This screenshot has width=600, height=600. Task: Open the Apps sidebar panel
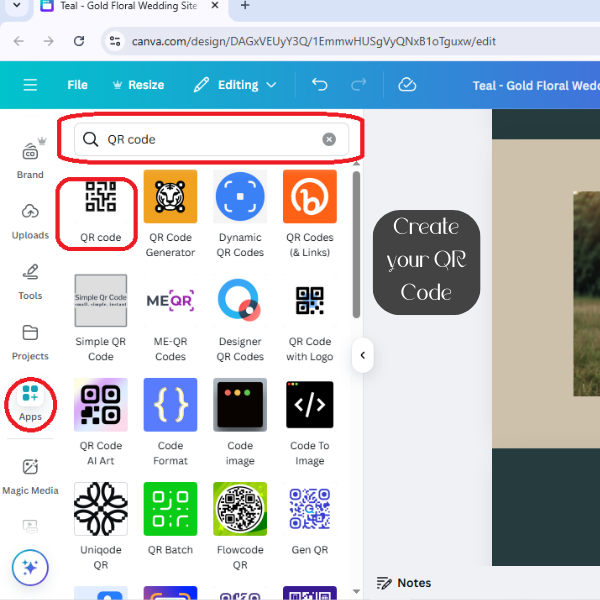[x=30, y=400]
